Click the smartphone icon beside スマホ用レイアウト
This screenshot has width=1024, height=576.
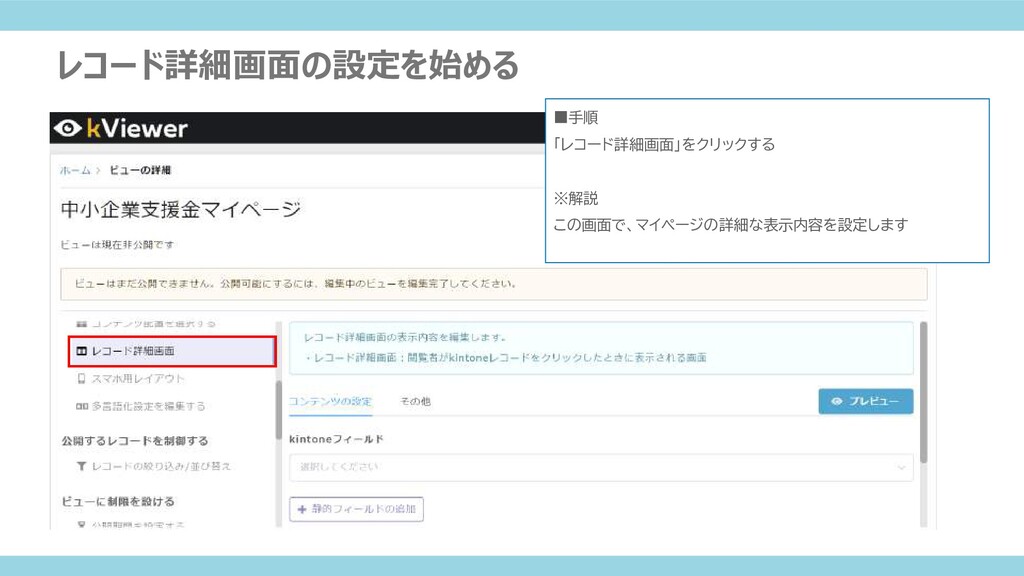click(81, 379)
